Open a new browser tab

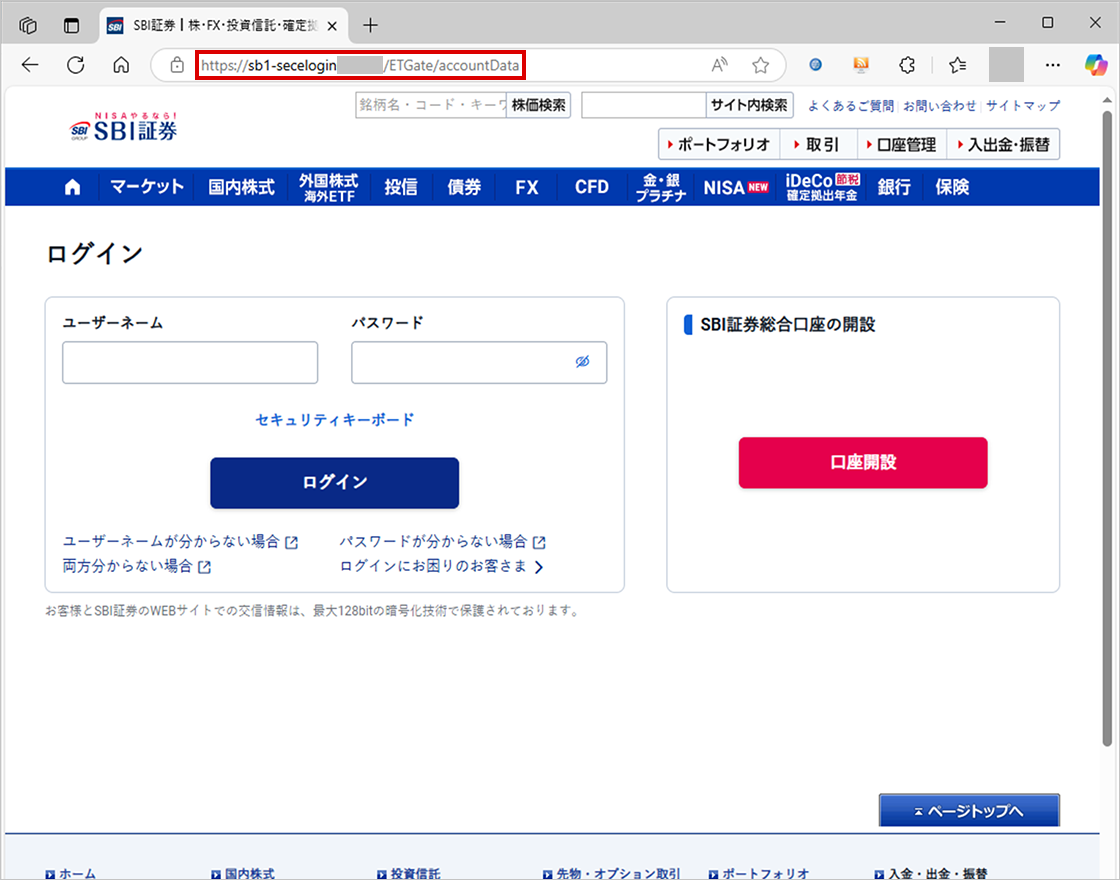(370, 26)
